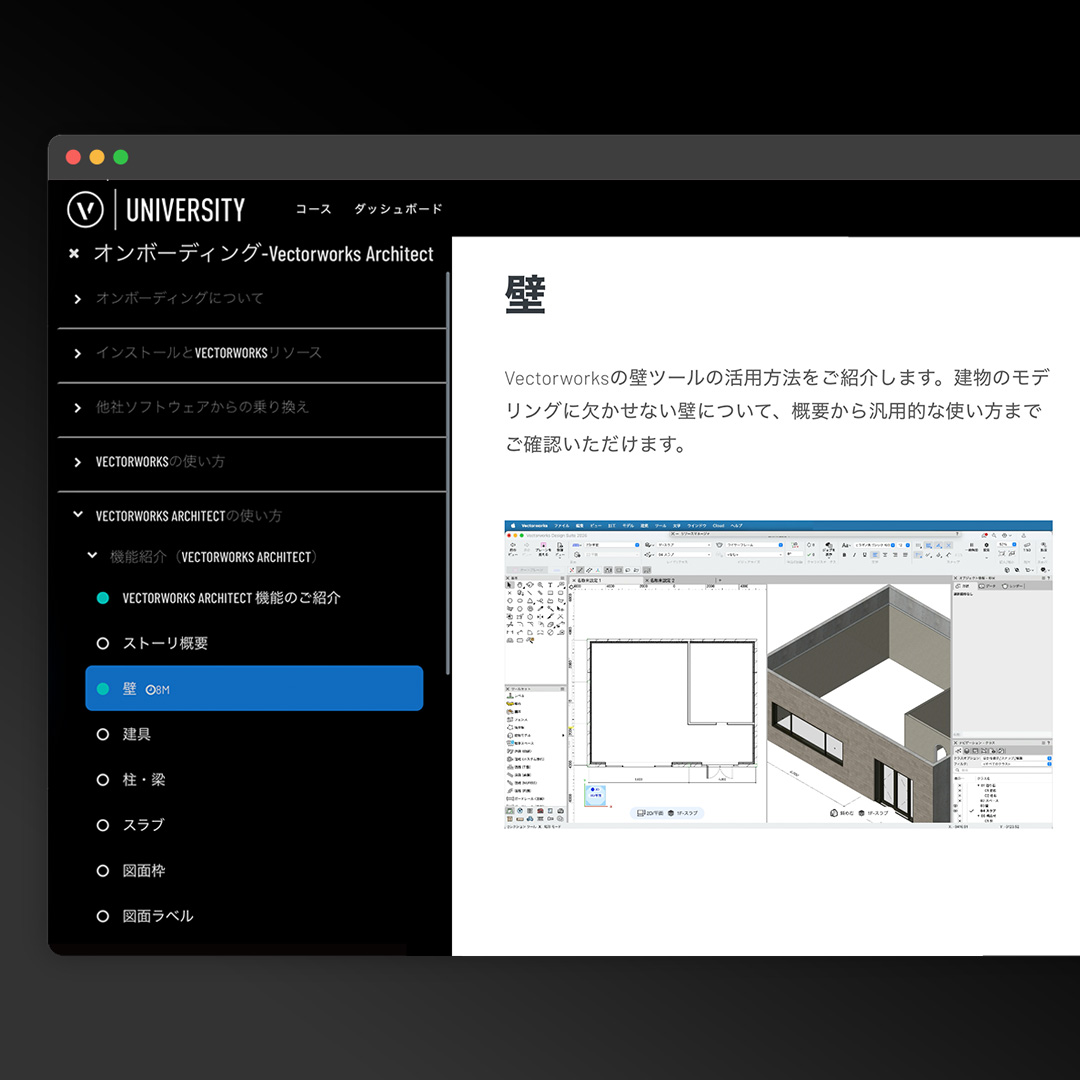Close the course outline with the X icon
1080x1080 pixels.
[74, 253]
